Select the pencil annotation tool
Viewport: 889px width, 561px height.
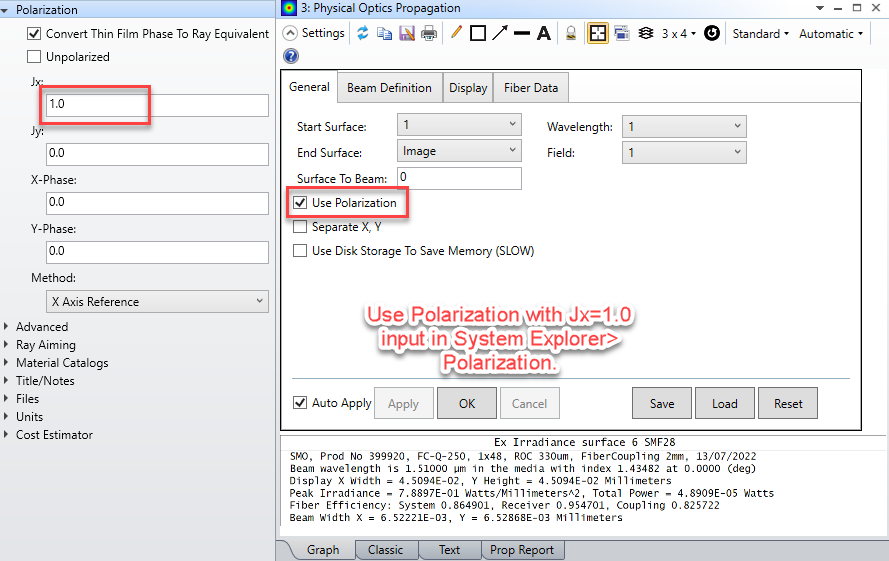pos(456,32)
